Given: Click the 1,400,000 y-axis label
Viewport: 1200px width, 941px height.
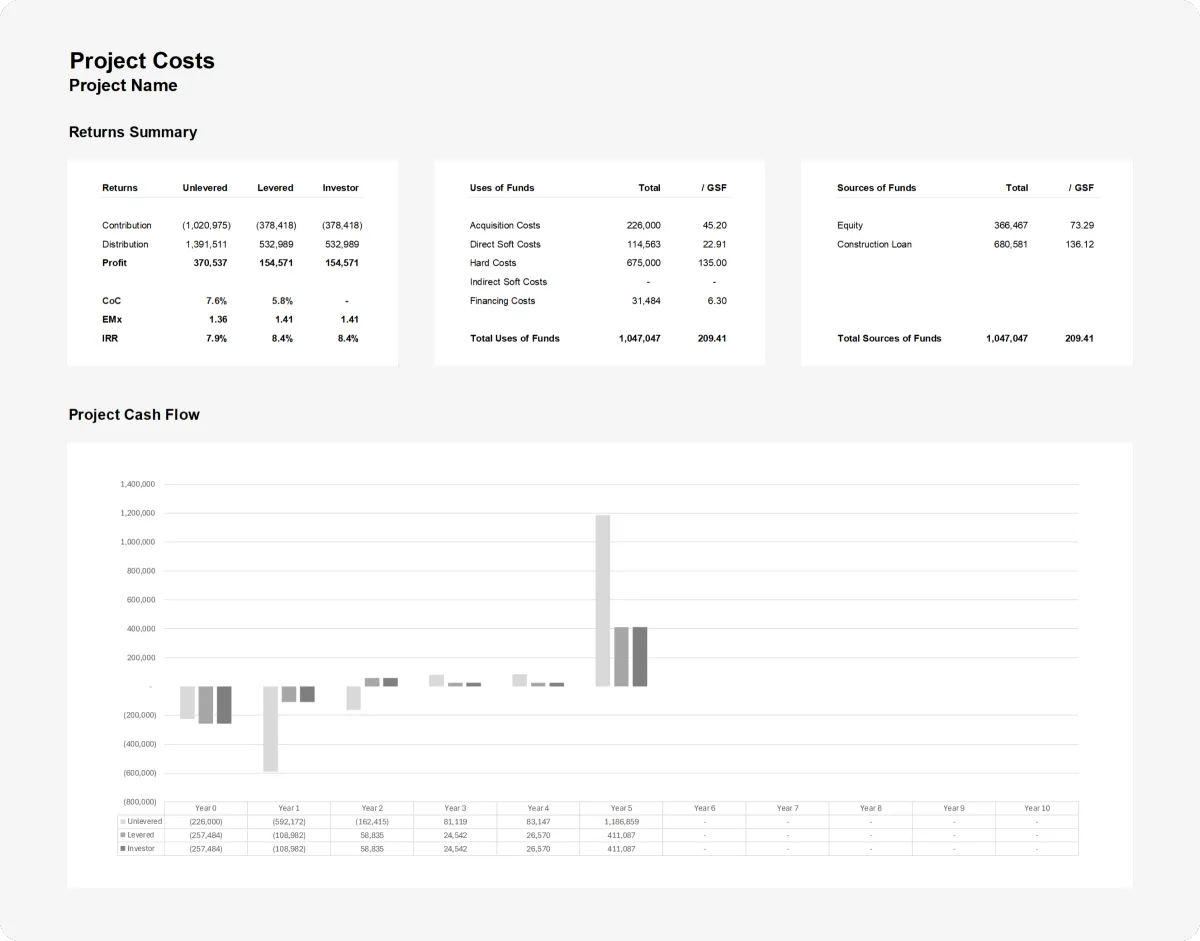Looking at the screenshot, I should (137, 484).
